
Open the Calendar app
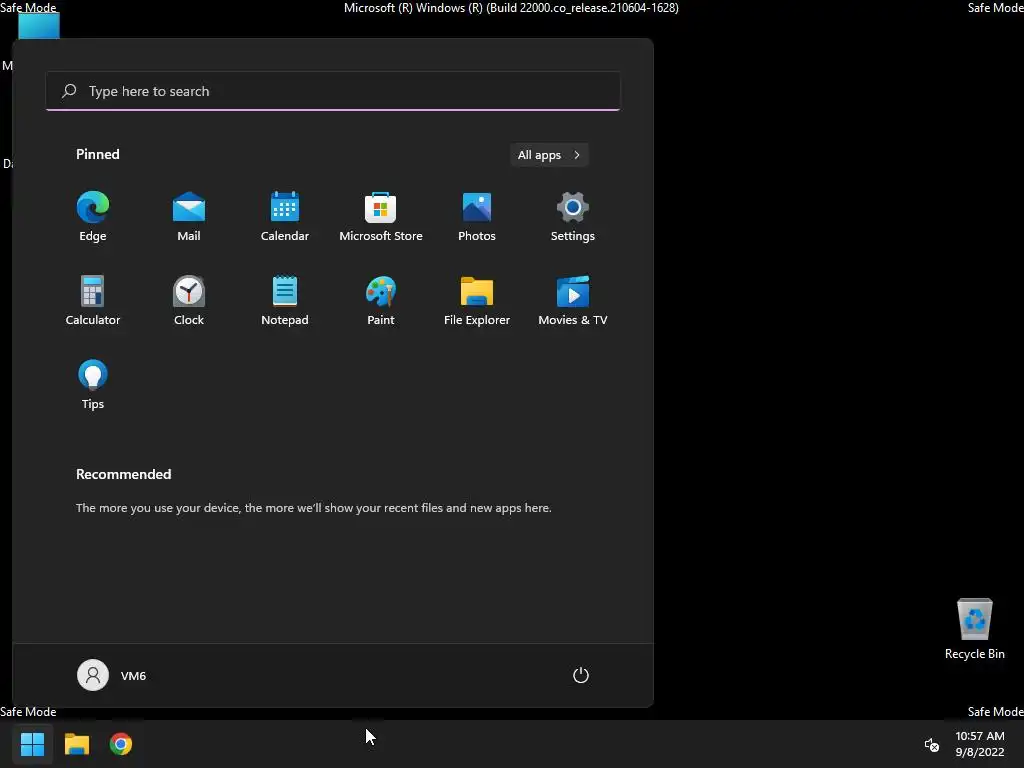click(285, 217)
